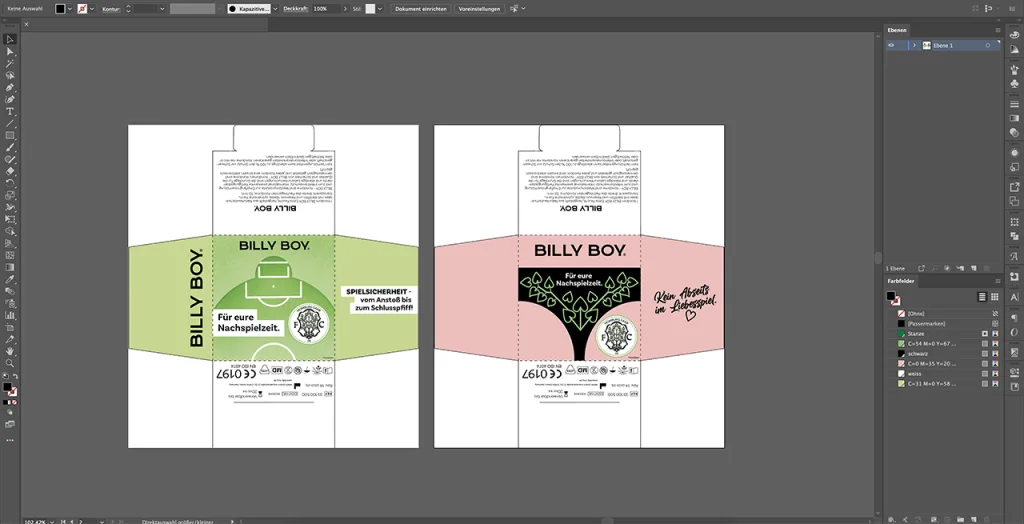The width and height of the screenshot is (1024, 524).
Task: Click the Voreinstellungen button
Action: [x=479, y=8]
